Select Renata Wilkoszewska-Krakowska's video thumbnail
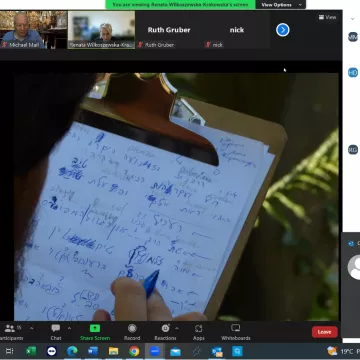The image size is (360, 360). [101, 30]
